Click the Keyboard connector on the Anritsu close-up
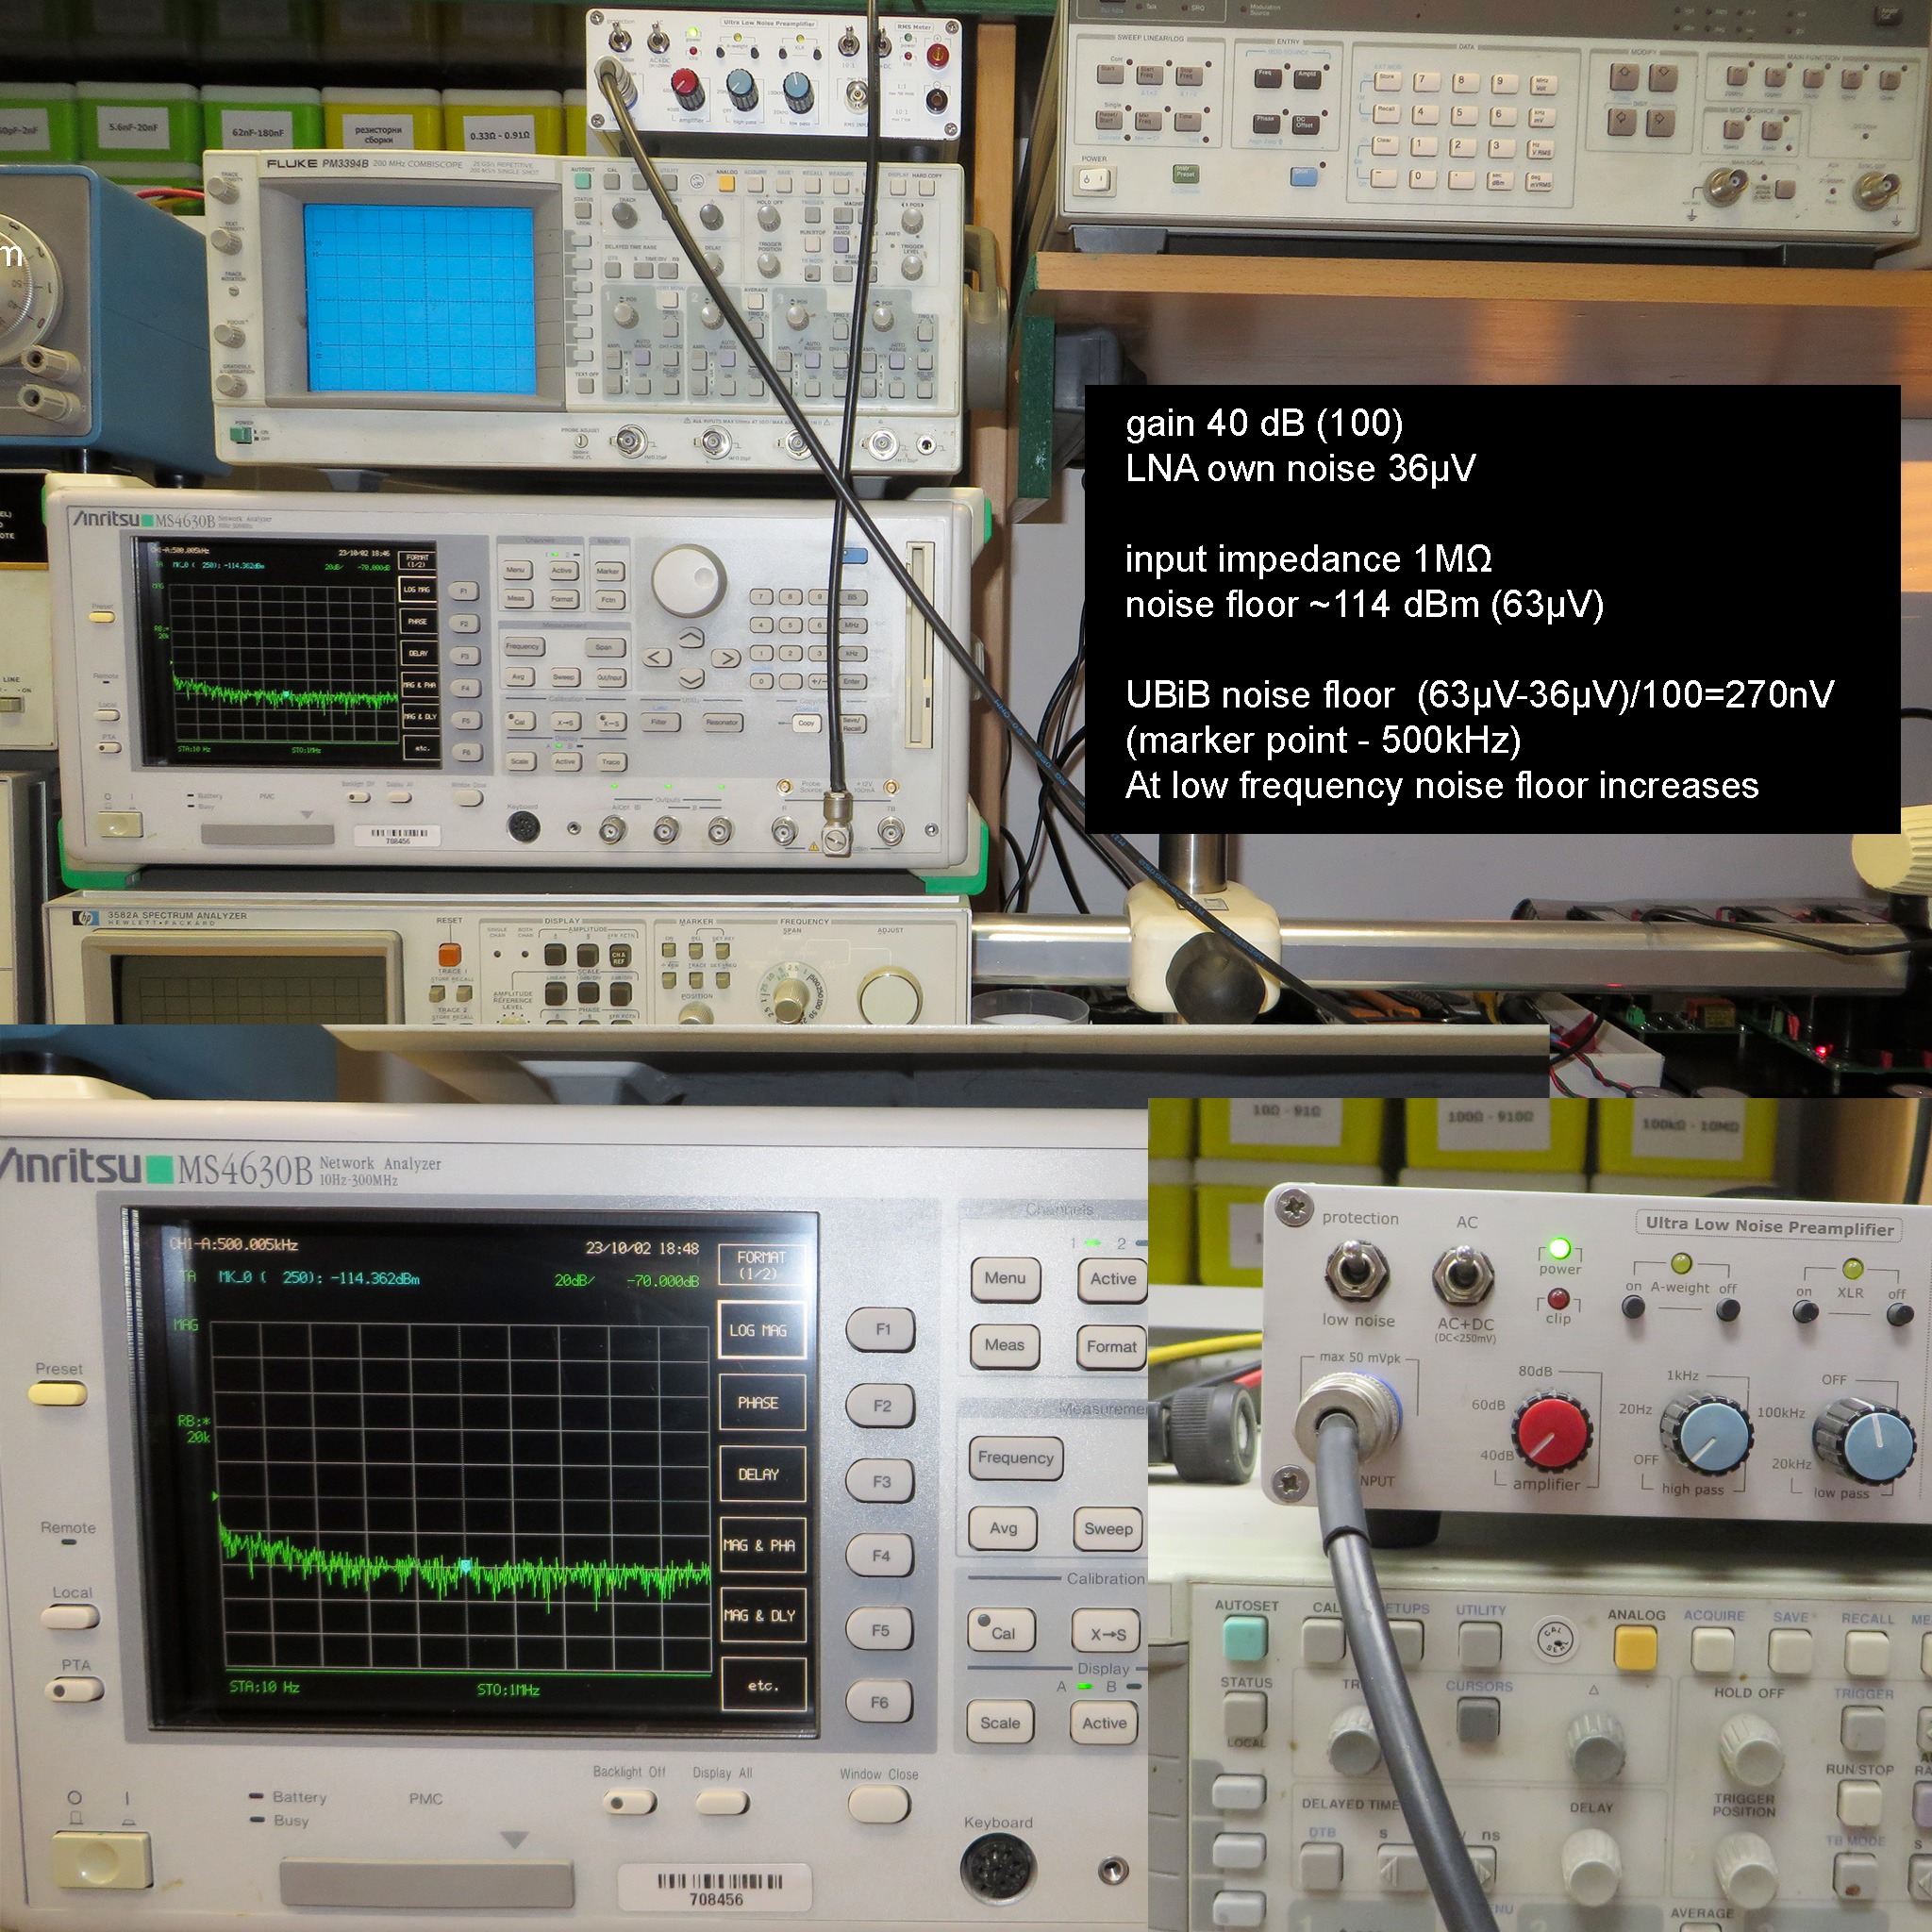Image resolution: width=1932 pixels, height=1932 pixels. click(x=997, y=1869)
